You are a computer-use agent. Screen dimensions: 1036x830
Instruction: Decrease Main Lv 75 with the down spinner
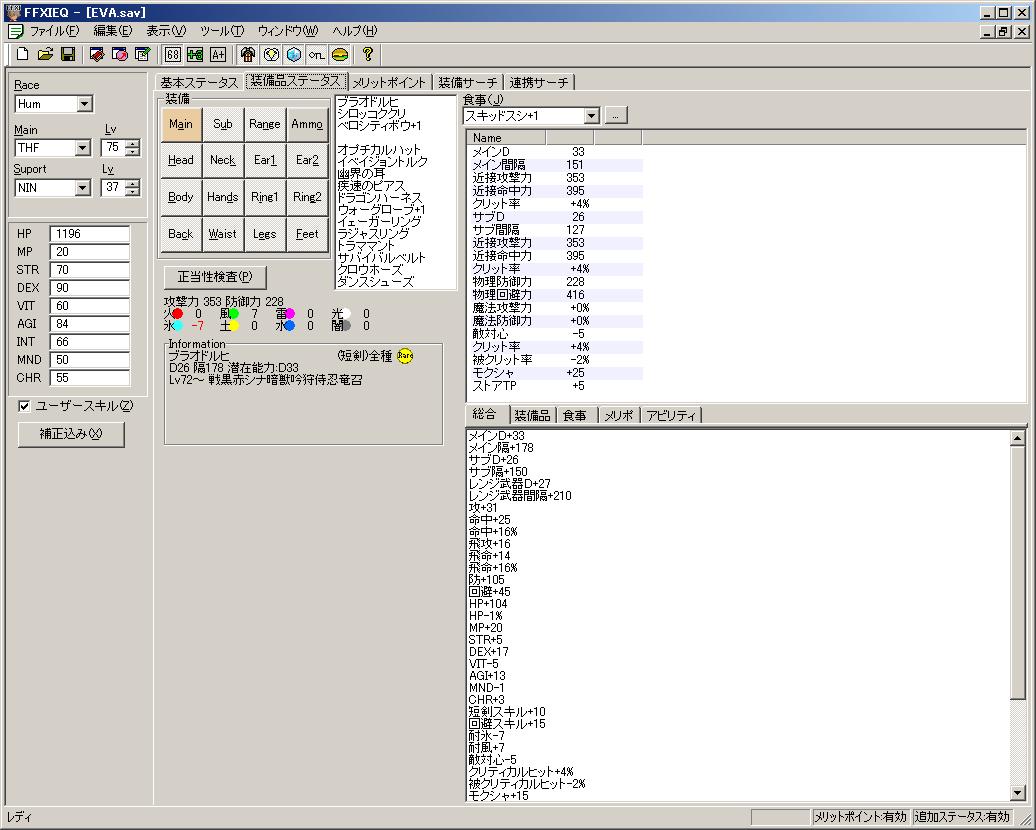(x=133, y=152)
